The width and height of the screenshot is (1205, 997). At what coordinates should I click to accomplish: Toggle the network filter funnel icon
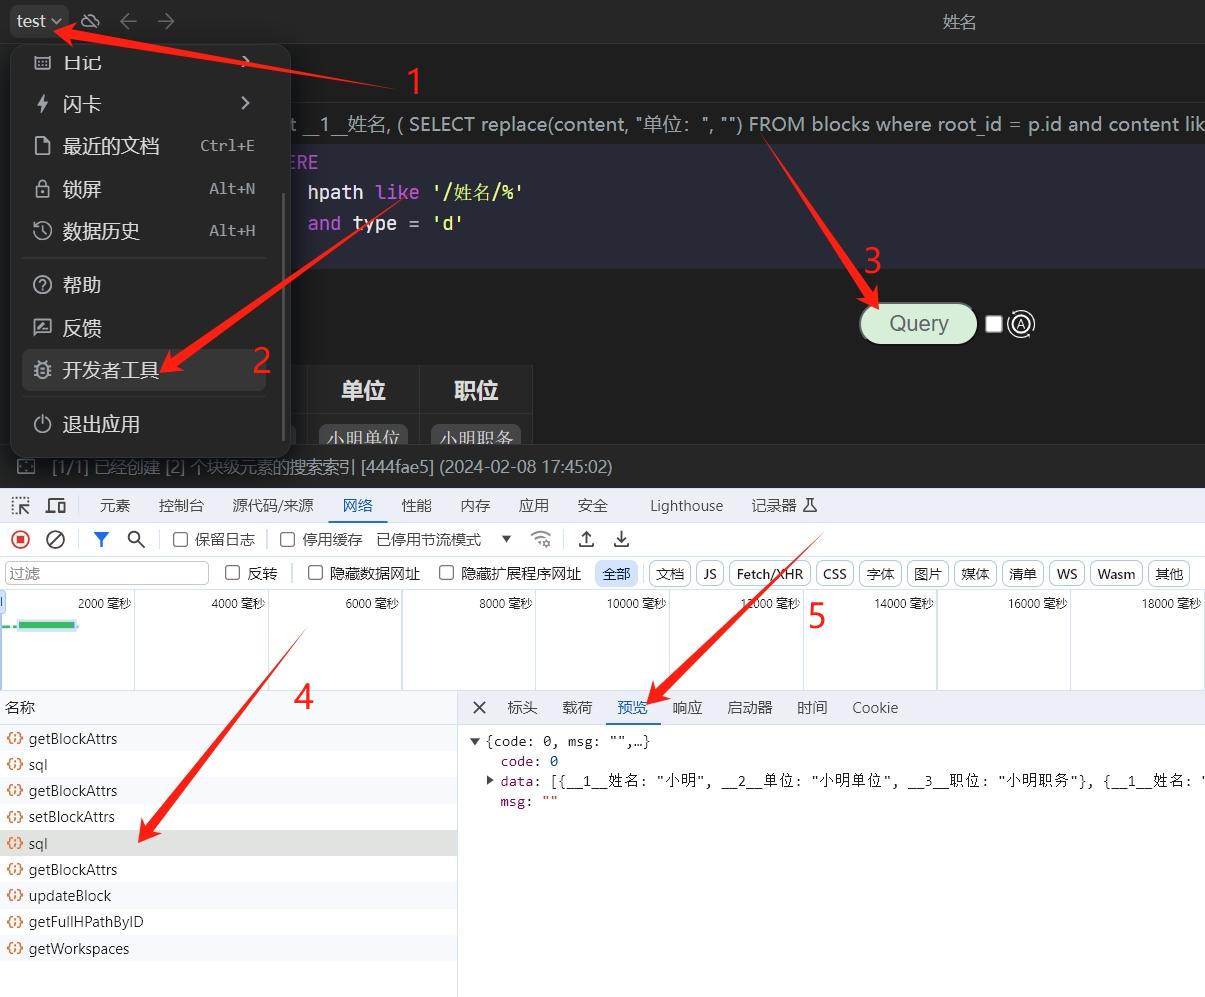[101, 539]
